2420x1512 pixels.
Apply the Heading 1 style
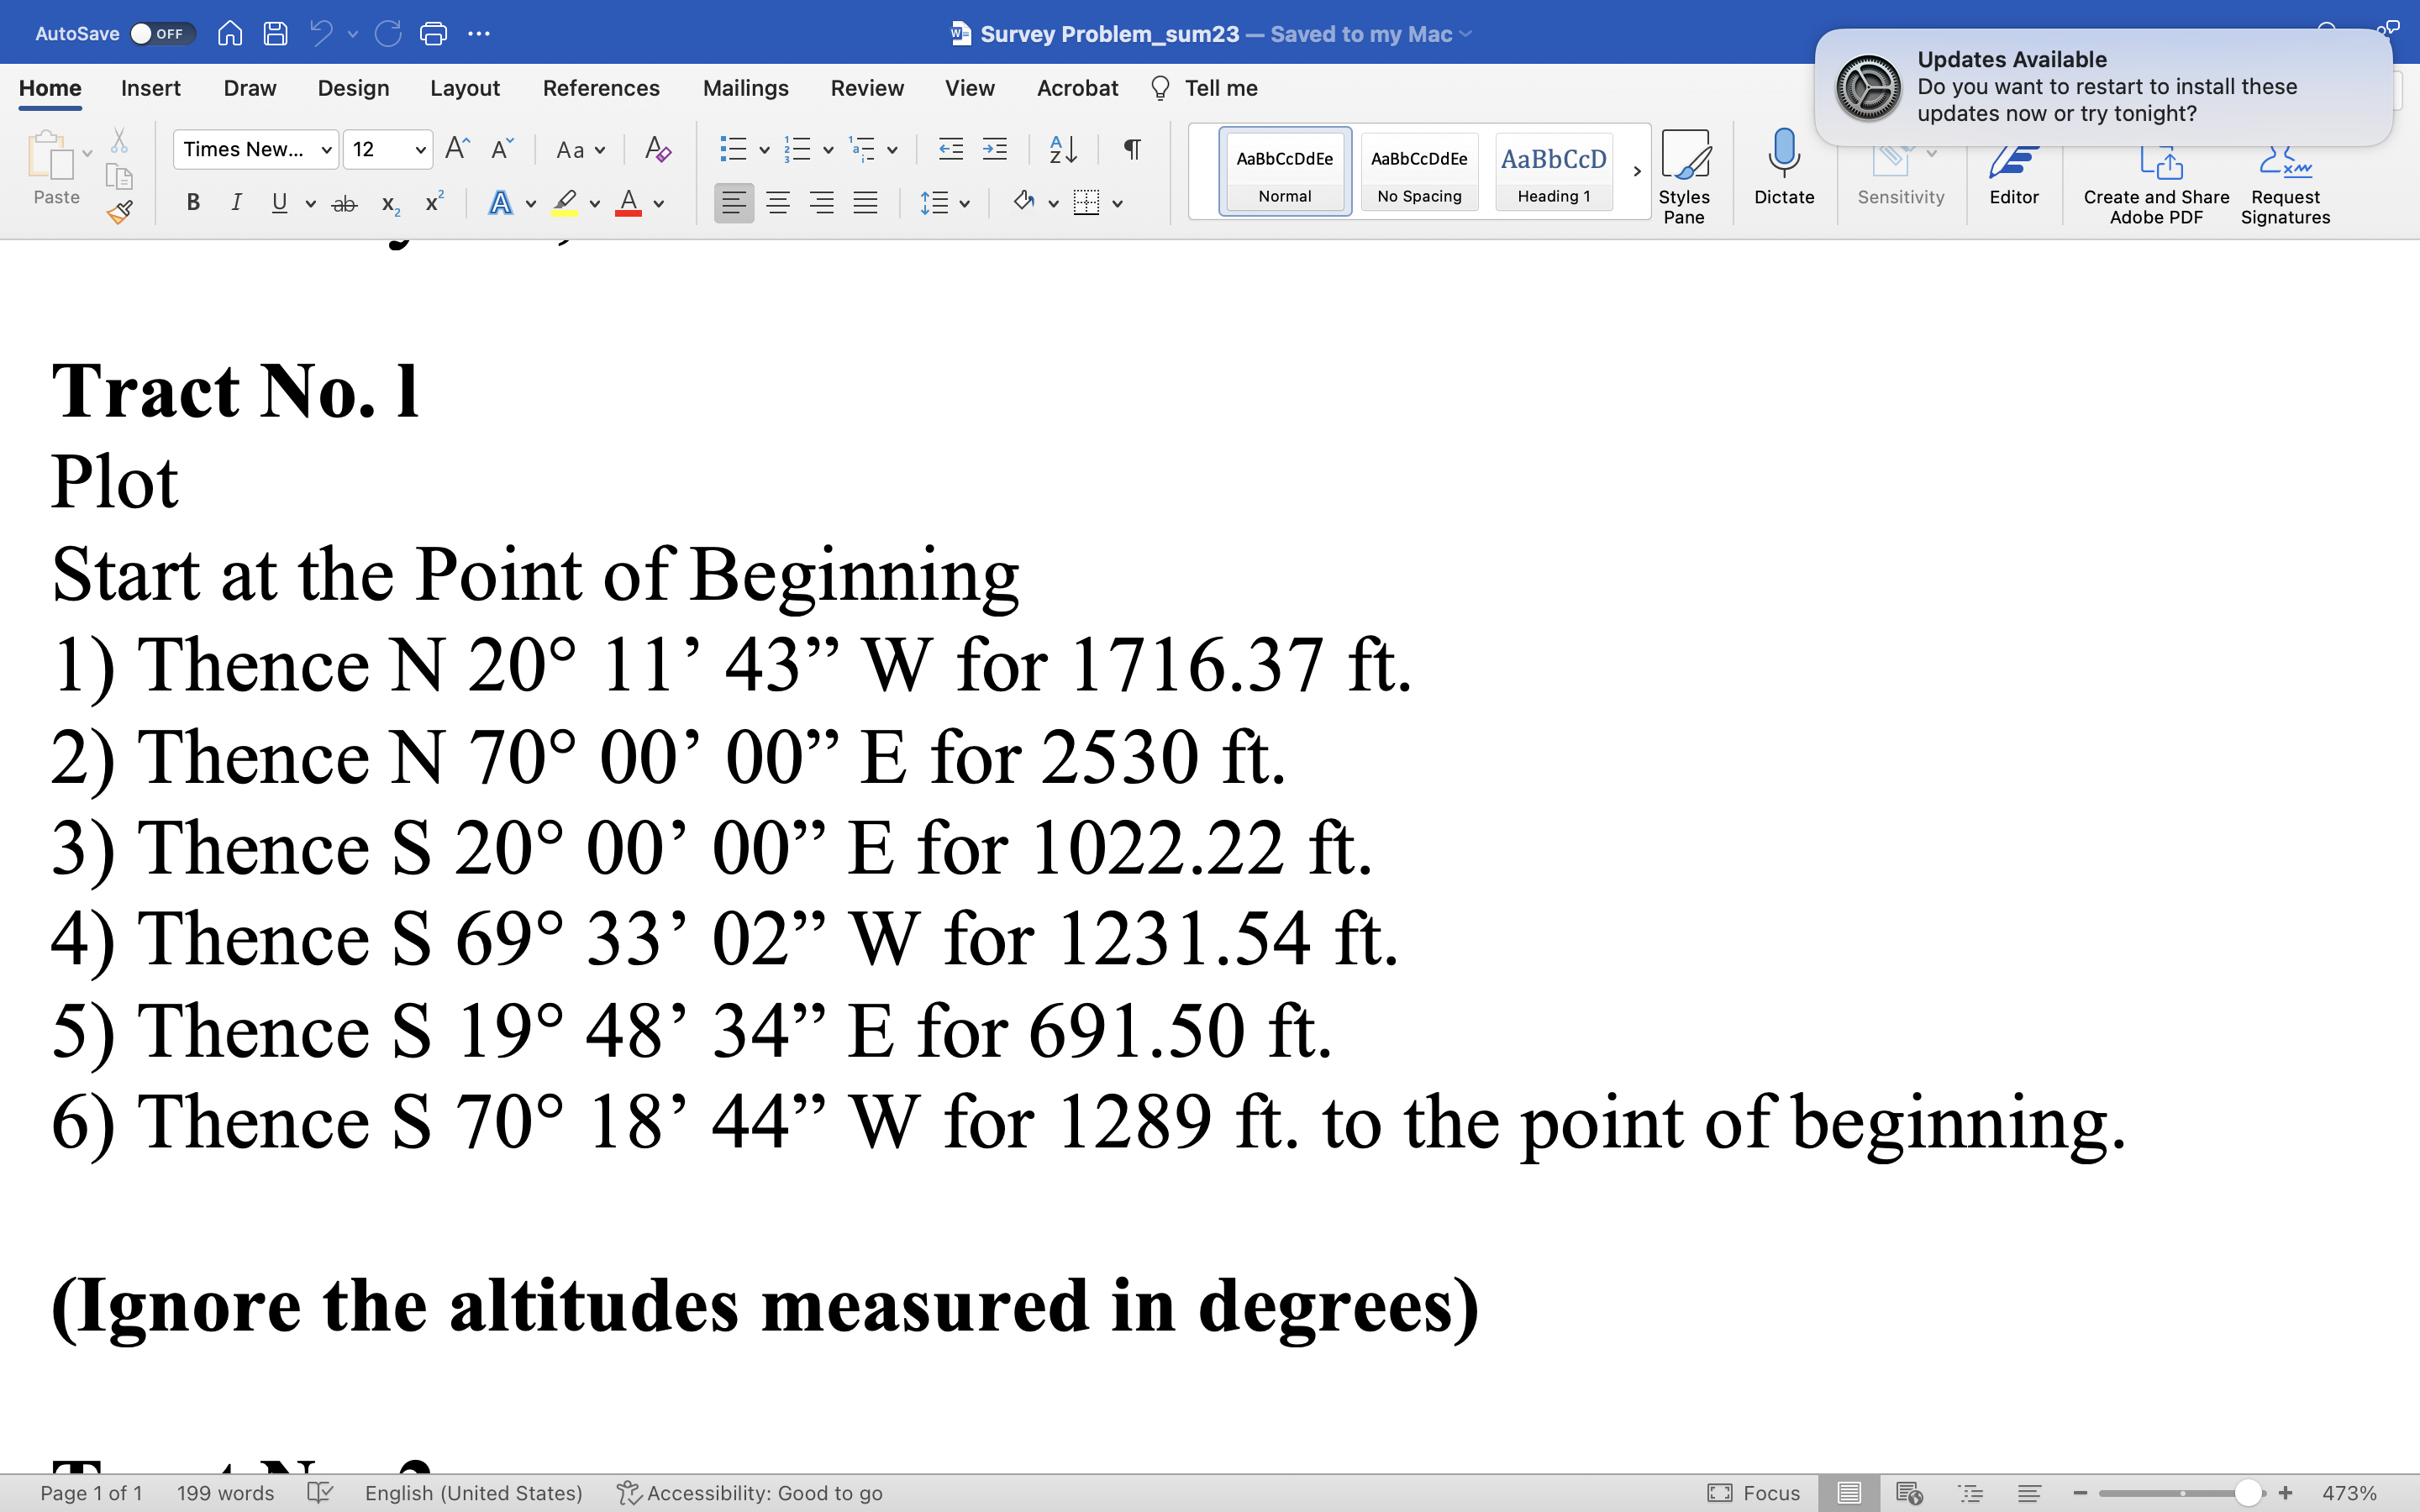pos(1553,171)
